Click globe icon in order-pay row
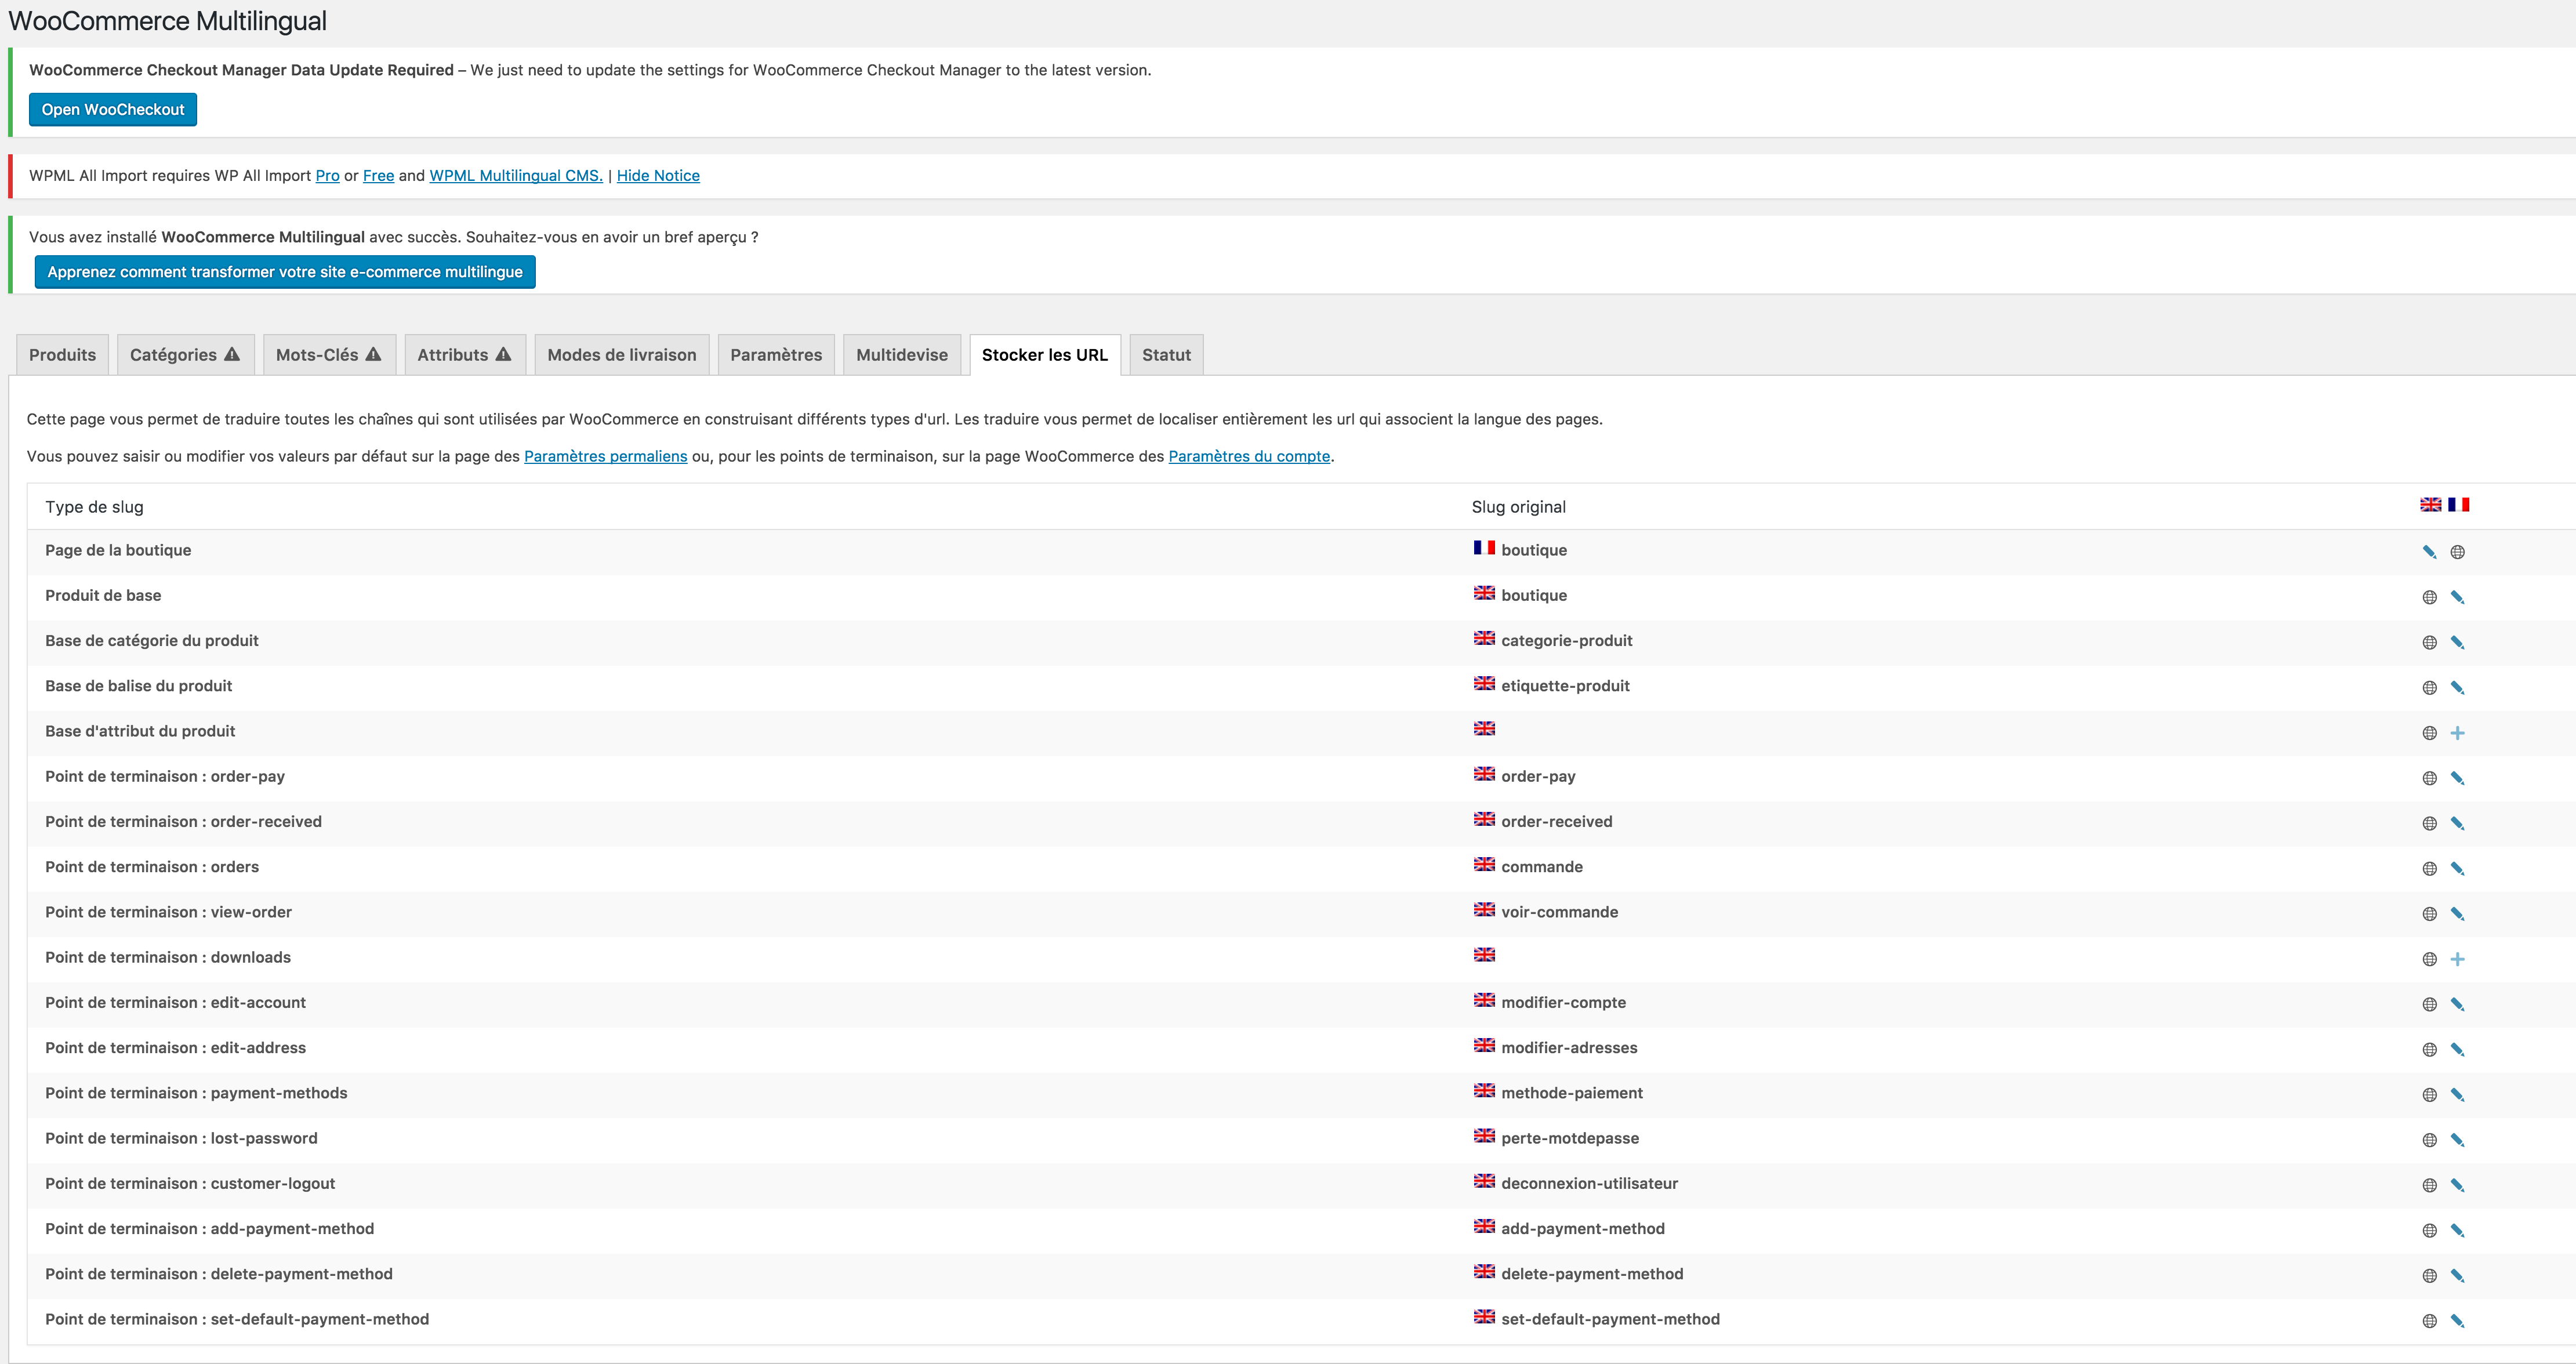Image resolution: width=2576 pixels, height=1364 pixels. pyautogui.click(x=2429, y=778)
